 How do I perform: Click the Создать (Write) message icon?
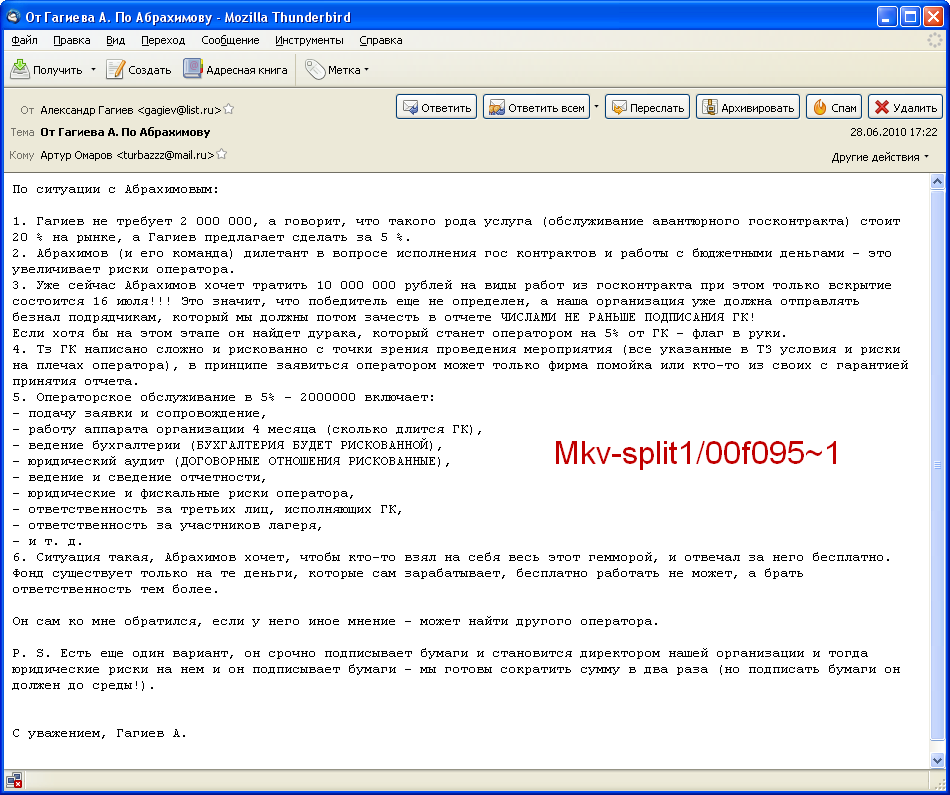point(116,69)
